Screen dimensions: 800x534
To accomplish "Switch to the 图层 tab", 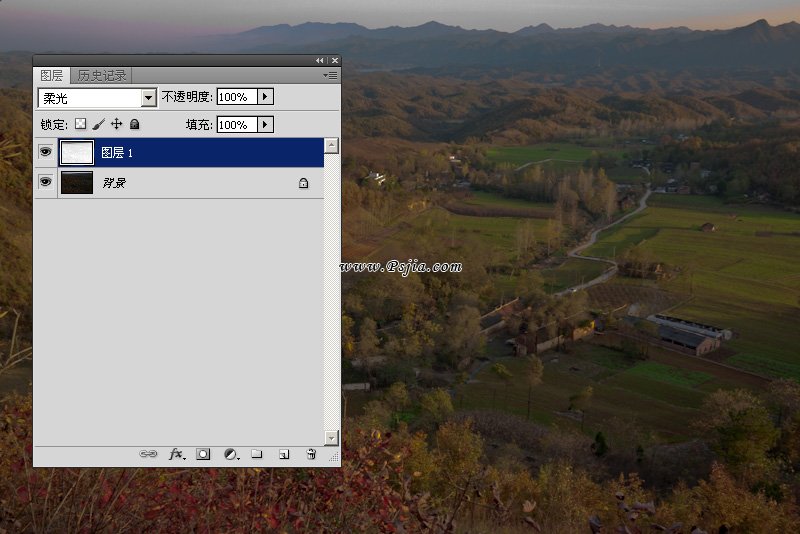I will 52,75.
